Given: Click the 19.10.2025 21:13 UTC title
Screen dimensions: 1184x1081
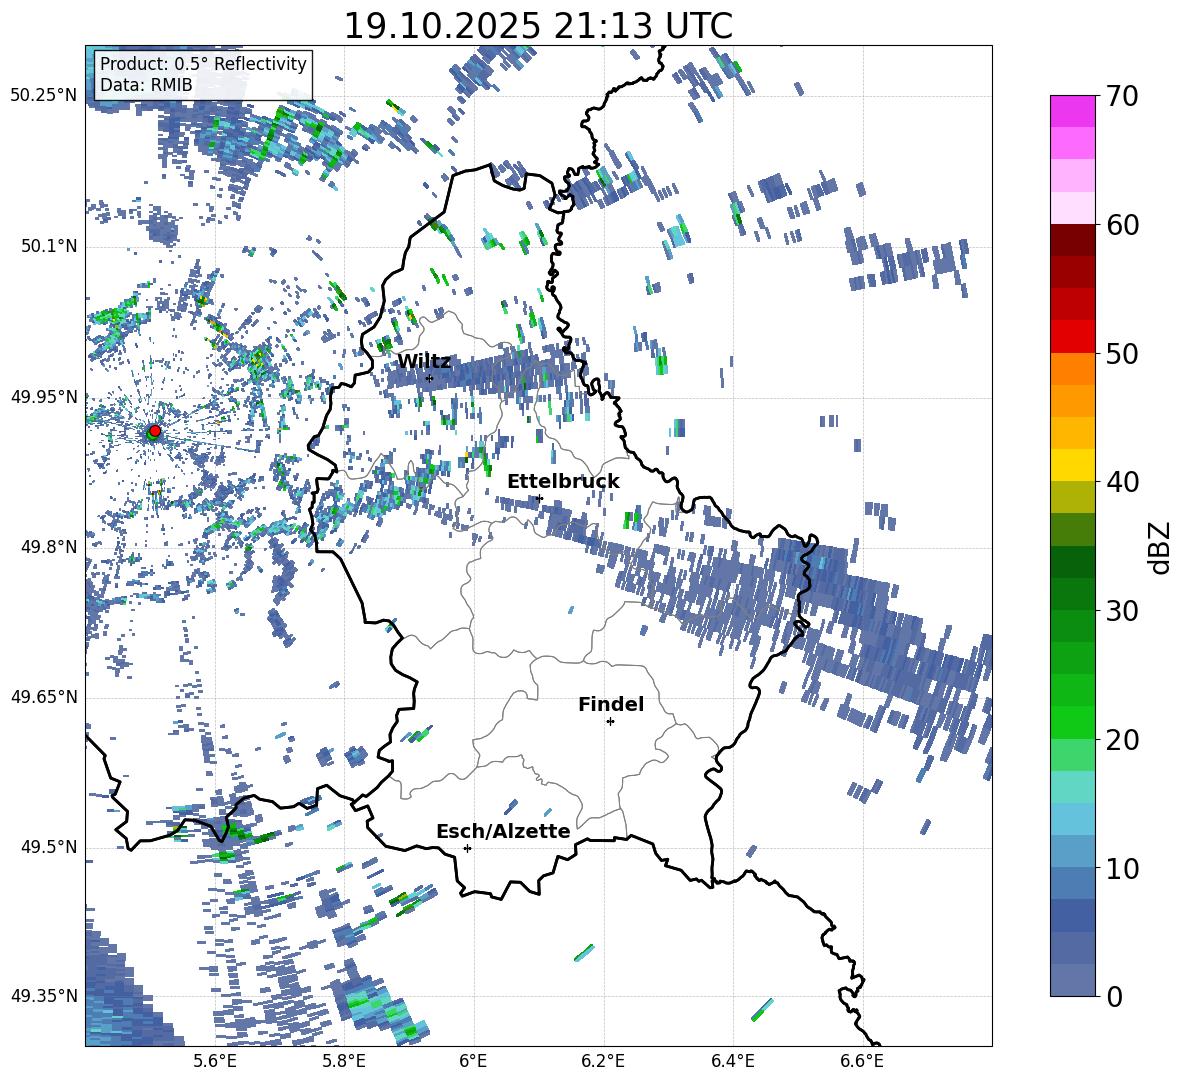Looking at the screenshot, I should (x=538, y=26).
